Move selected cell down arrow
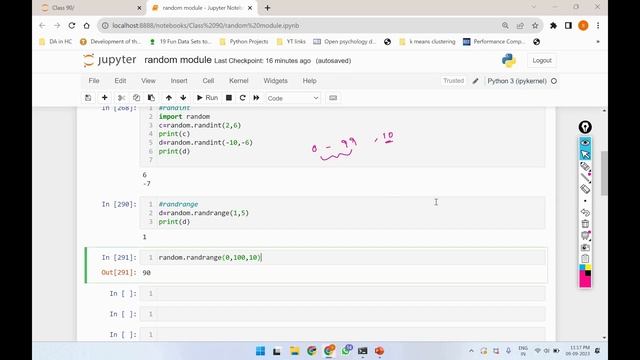 point(183,98)
